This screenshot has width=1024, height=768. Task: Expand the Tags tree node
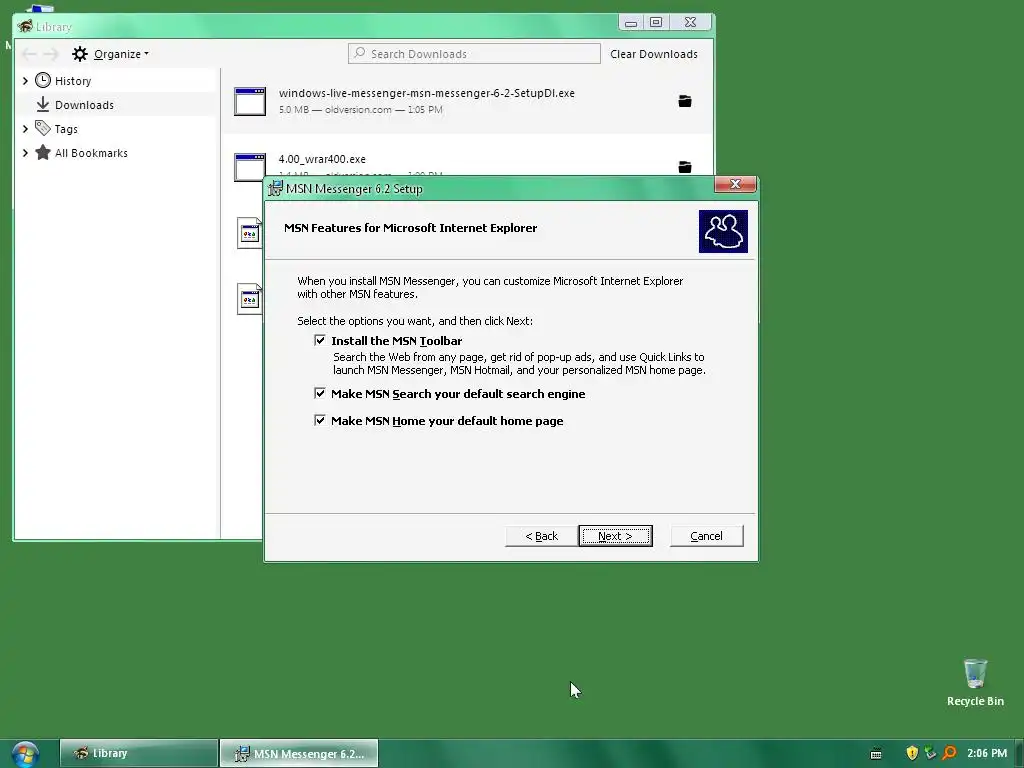(x=25, y=129)
